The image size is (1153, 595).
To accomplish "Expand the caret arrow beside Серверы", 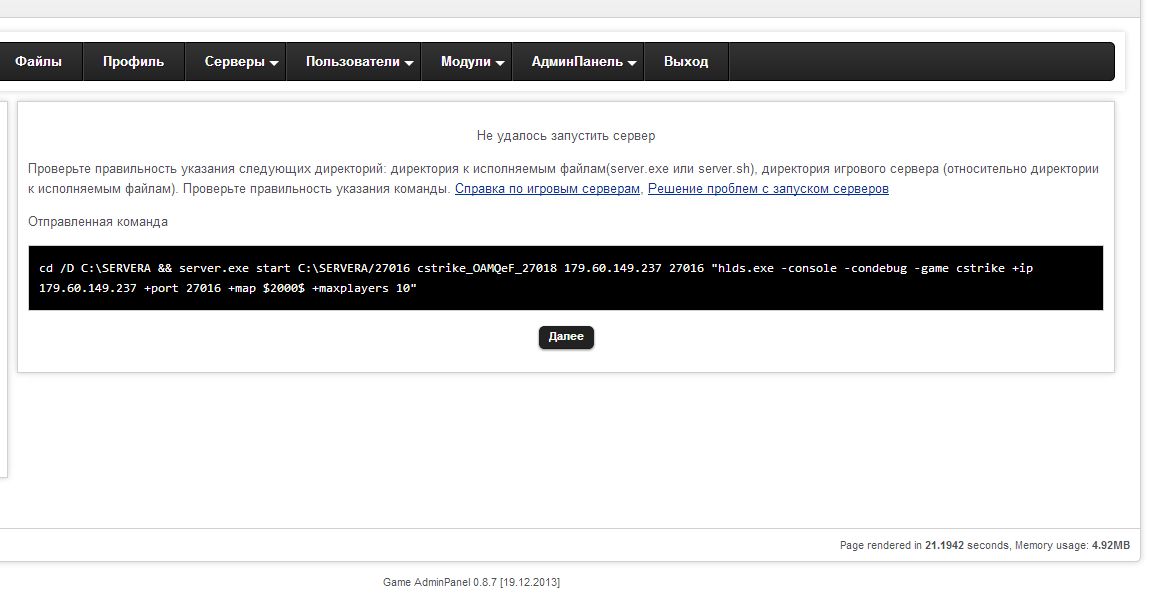I will (x=274, y=63).
